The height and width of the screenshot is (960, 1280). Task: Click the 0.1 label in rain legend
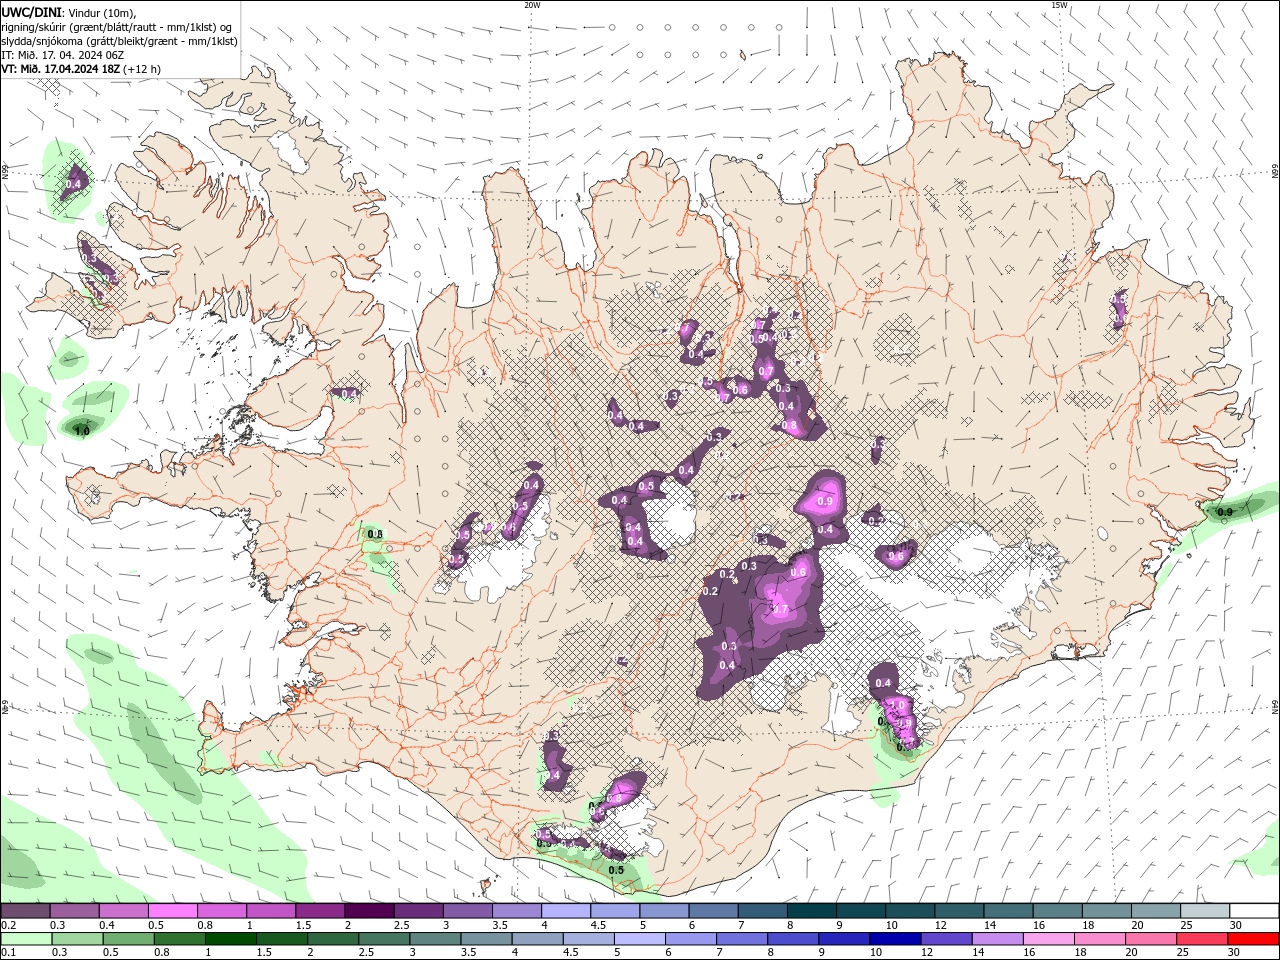(x=9, y=953)
